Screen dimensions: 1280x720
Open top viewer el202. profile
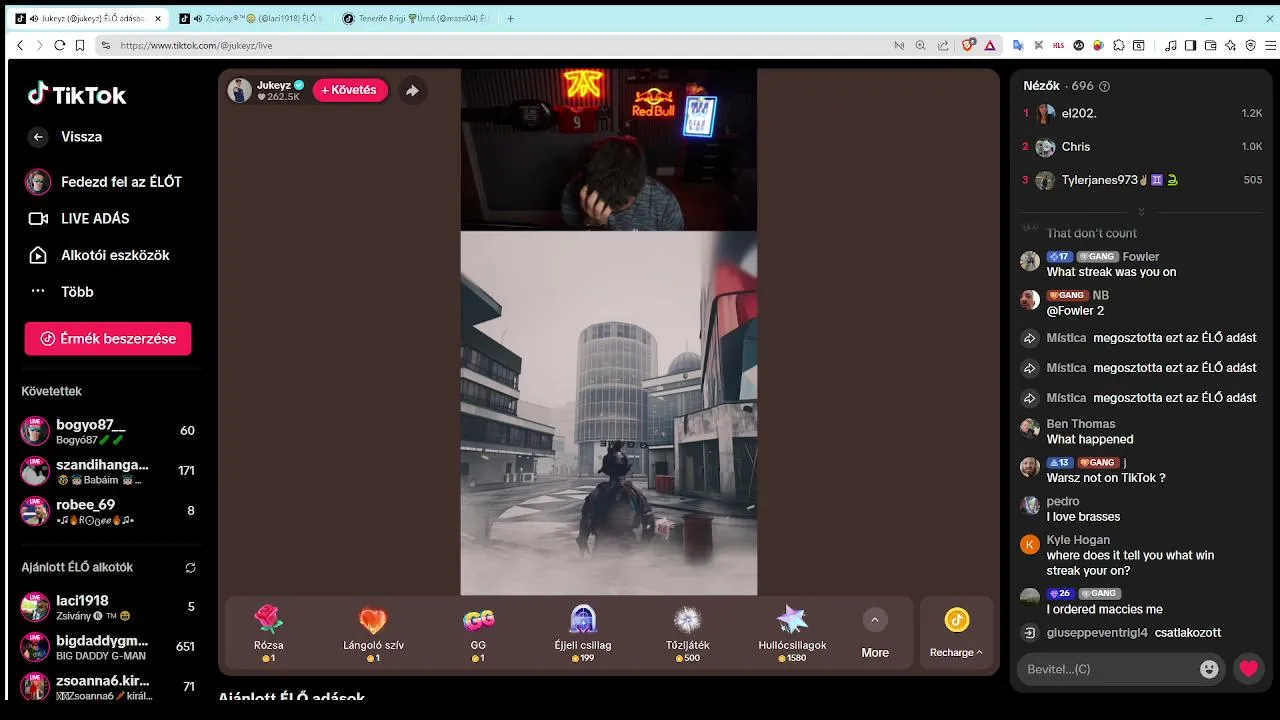point(1141,114)
